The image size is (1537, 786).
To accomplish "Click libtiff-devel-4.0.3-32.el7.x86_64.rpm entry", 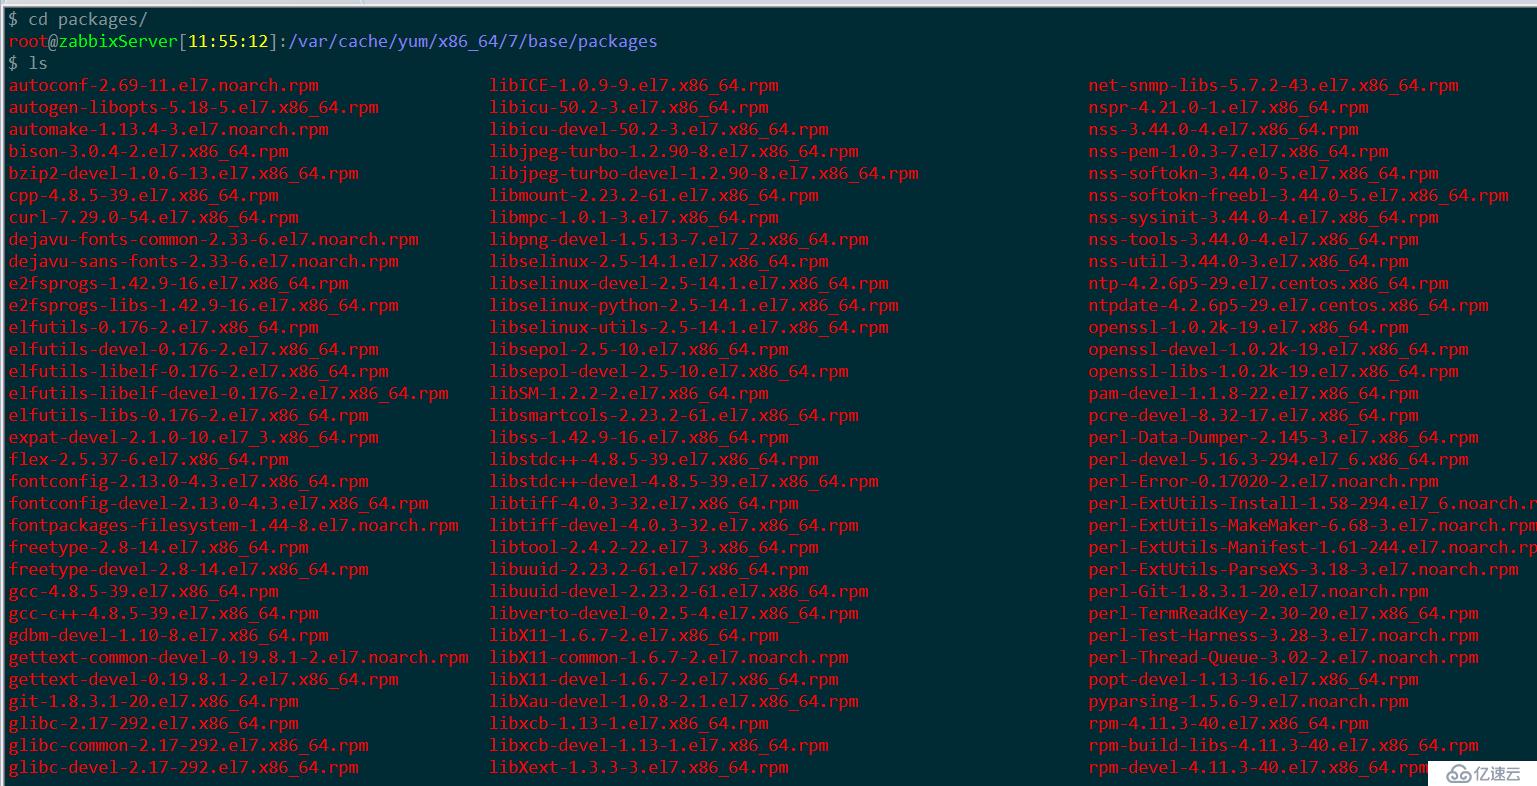I will click(674, 526).
